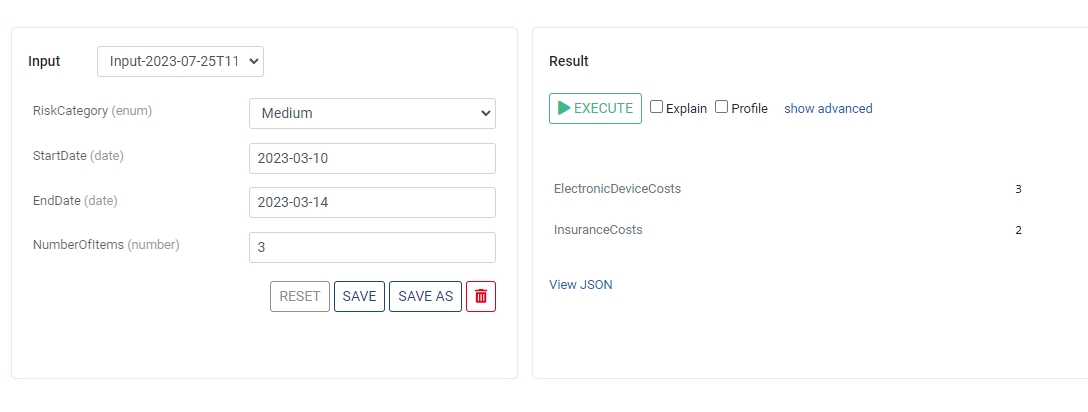This screenshot has height=412, width=1088.
Task: Enable the Explain checkbox
Action: pos(657,107)
